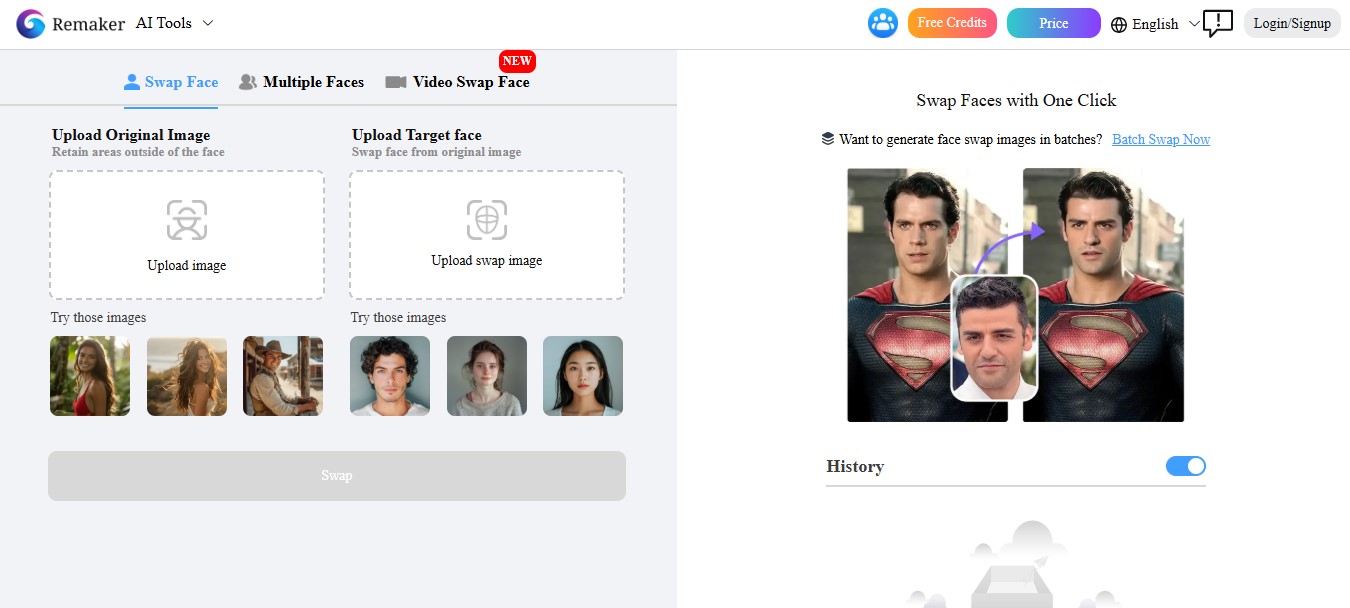The width and height of the screenshot is (1350, 608).
Task: Click the face scan icon in Upload image
Action: tap(187, 220)
